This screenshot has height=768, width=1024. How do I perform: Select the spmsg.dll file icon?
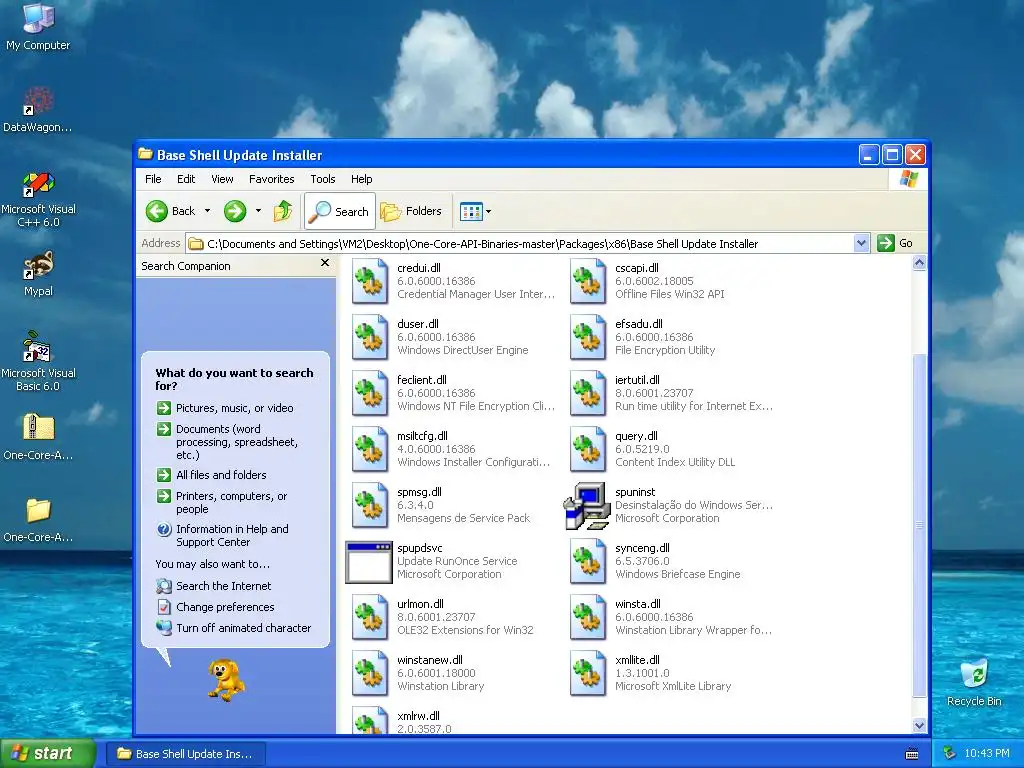pyautogui.click(x=370, y=506)
